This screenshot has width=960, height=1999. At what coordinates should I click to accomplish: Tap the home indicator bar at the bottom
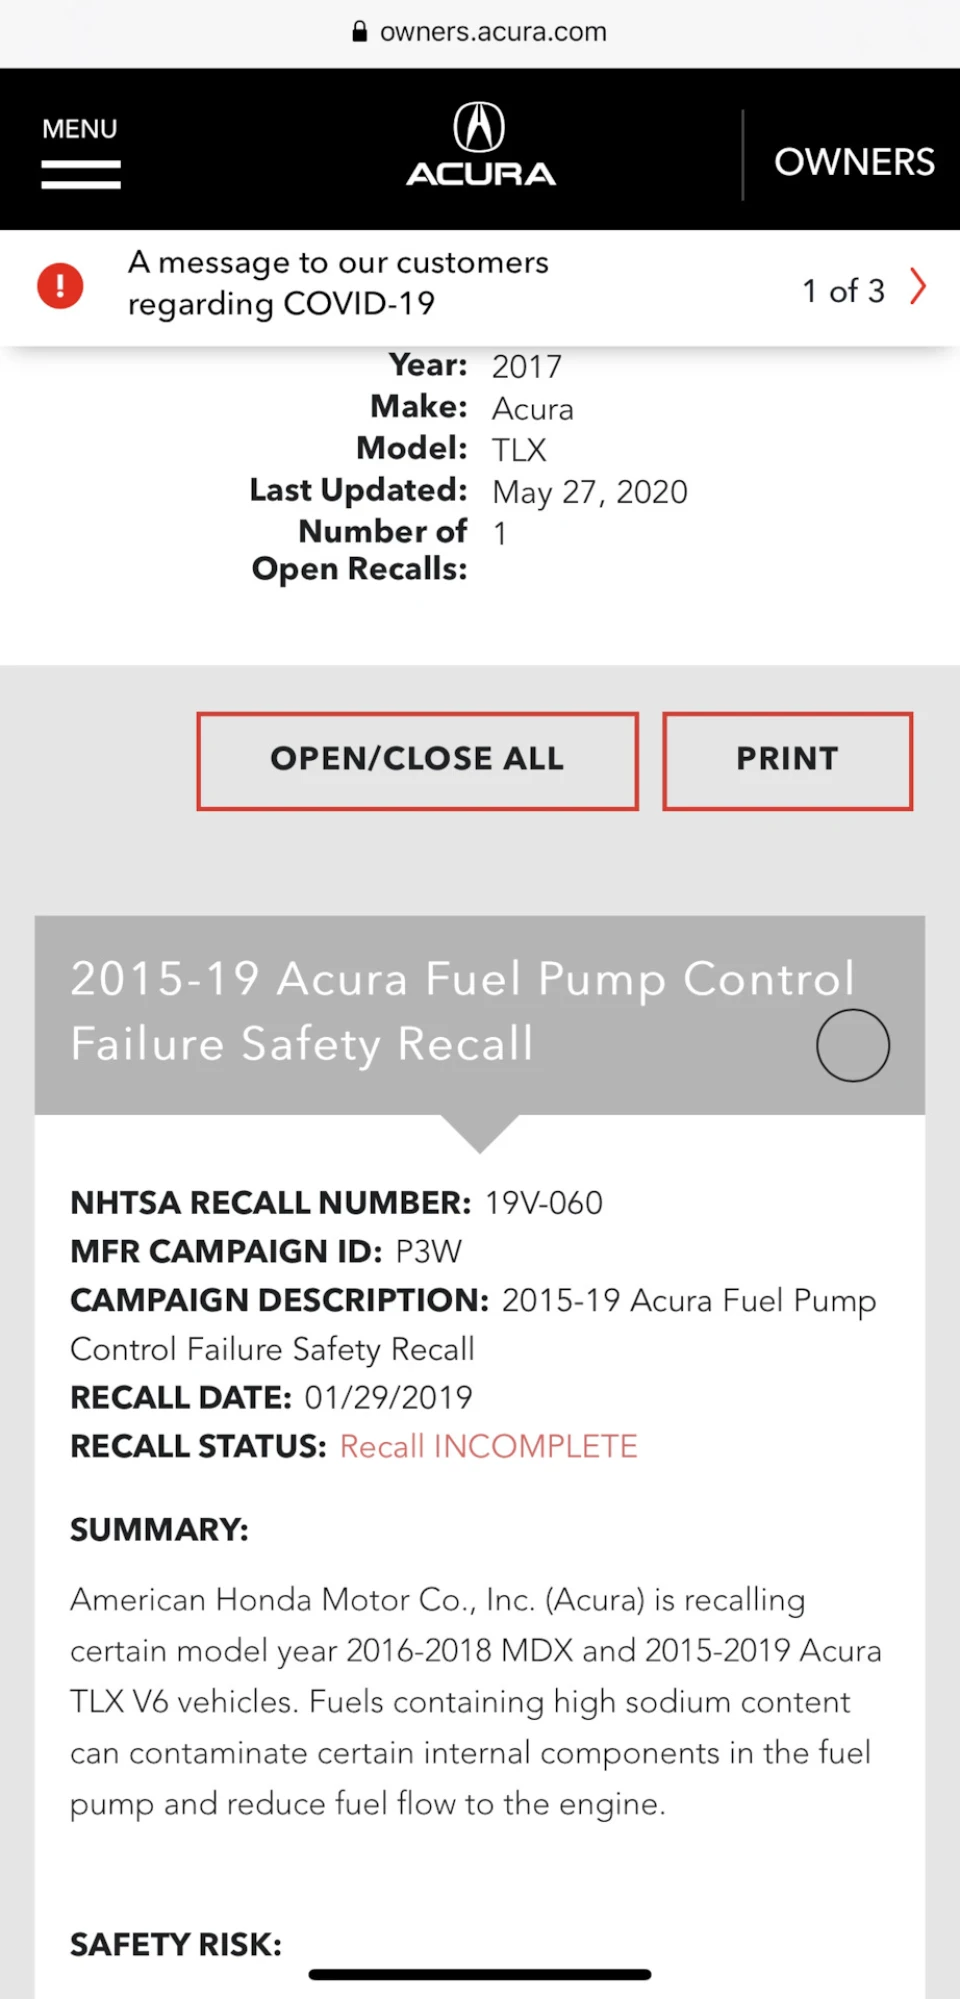click(x=480, y=1974)
